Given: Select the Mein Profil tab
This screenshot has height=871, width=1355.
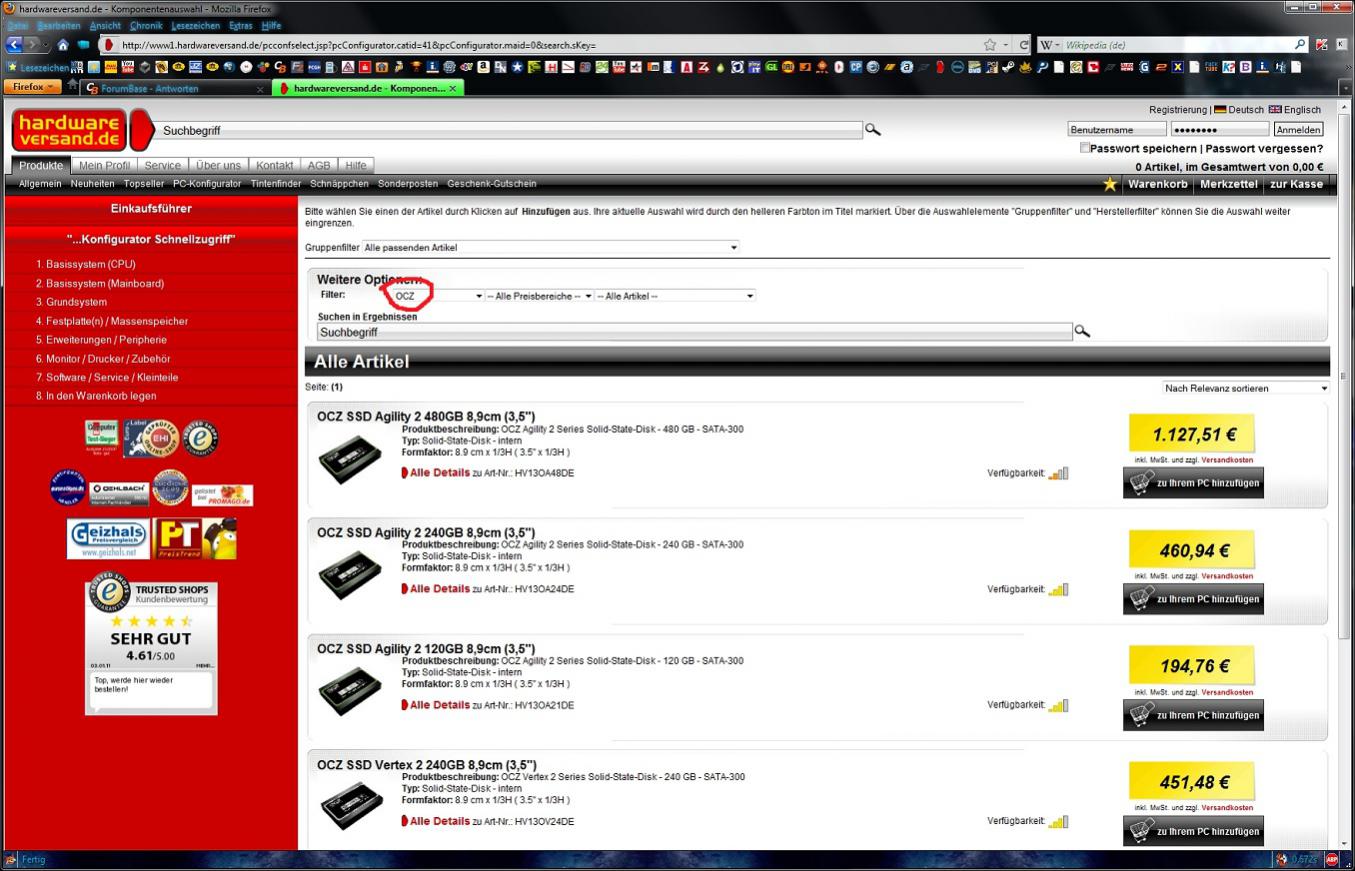Looking at the screenshot, I should (x=104, y=165).
